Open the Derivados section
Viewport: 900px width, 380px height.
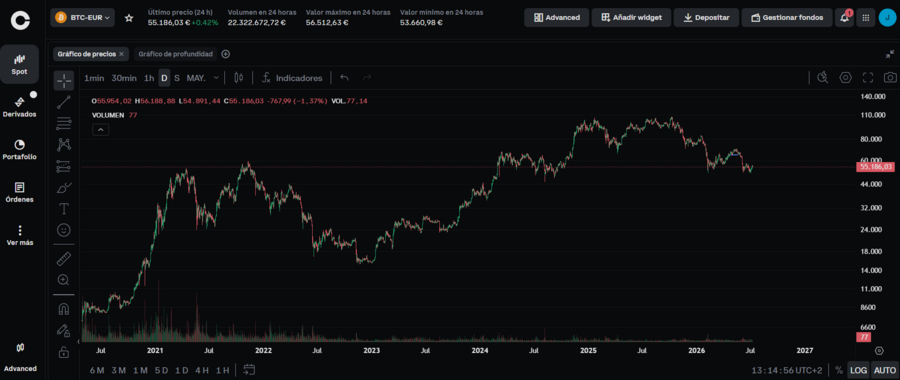pyautogui.click(x=20, y=107)
